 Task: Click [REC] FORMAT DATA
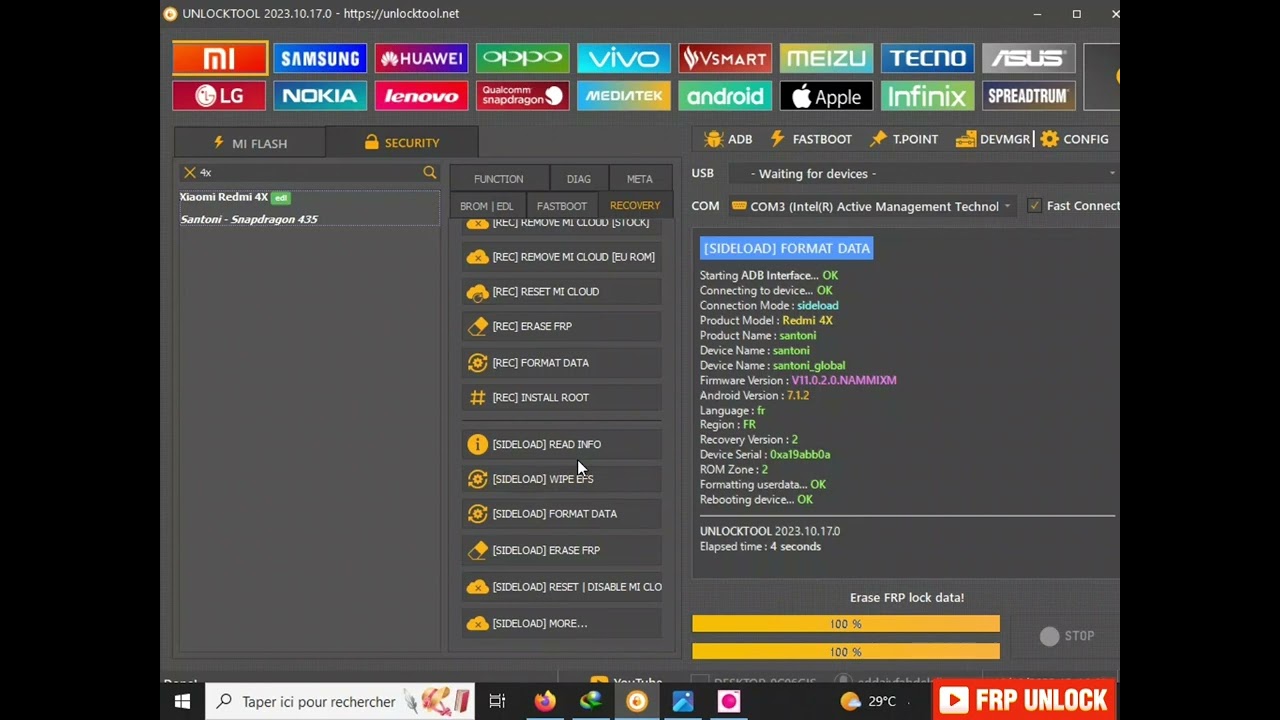(562, 363)
